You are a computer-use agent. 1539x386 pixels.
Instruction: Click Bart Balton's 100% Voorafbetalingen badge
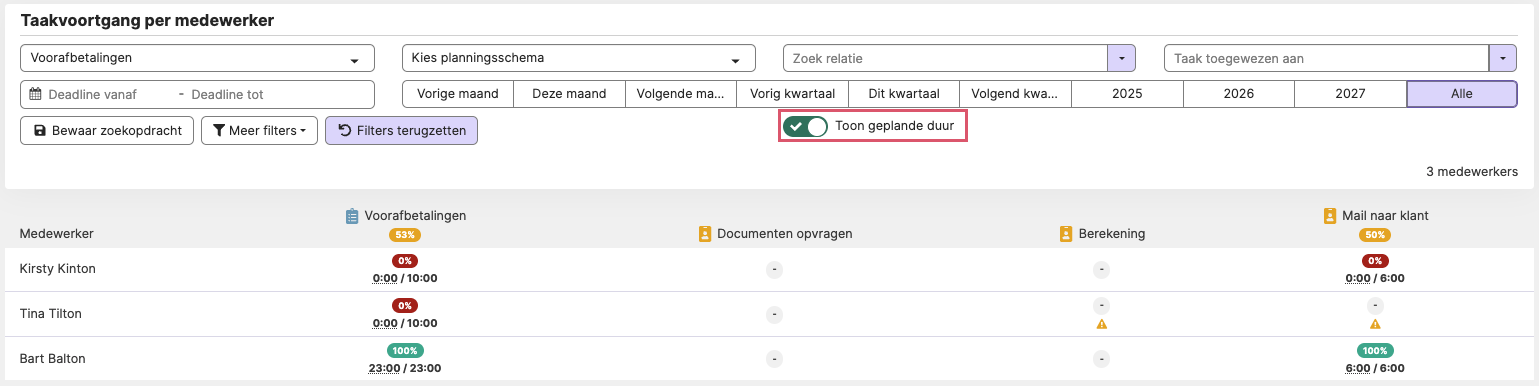405,351
